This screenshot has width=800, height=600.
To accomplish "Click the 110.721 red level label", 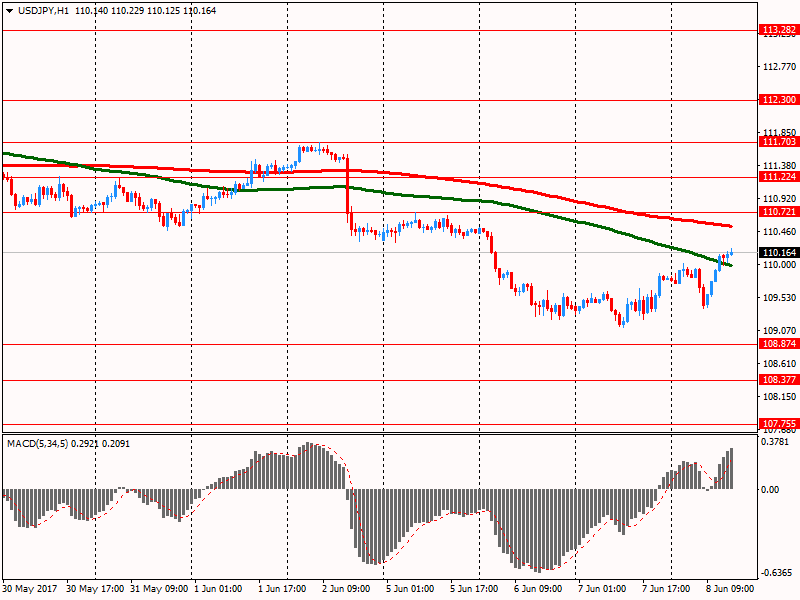I will coord(779,211).
